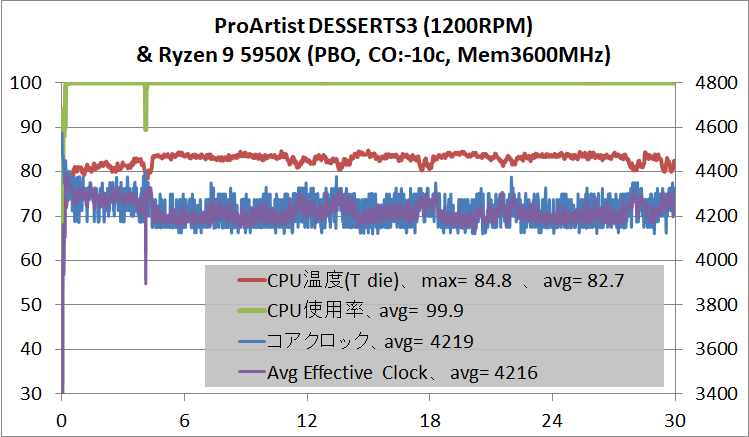The image size is (749, 437).
Task: Click the left axis label '100'
Action: (x=26, y=83)
